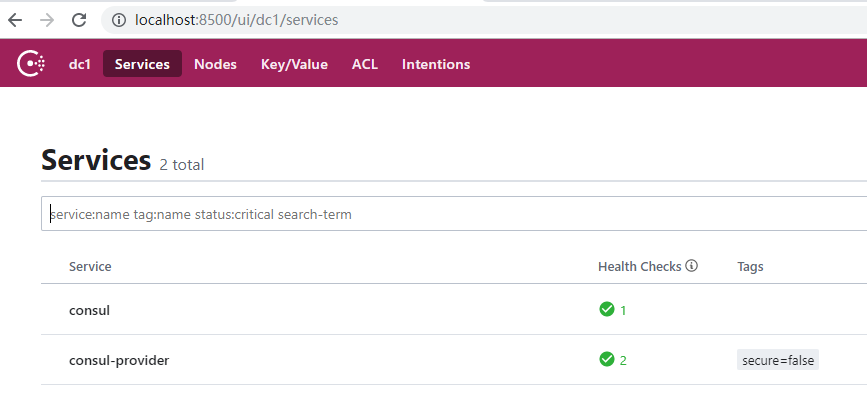The image size is (867, 399).
Task: Open the consul service link
Action: [89, 310]
